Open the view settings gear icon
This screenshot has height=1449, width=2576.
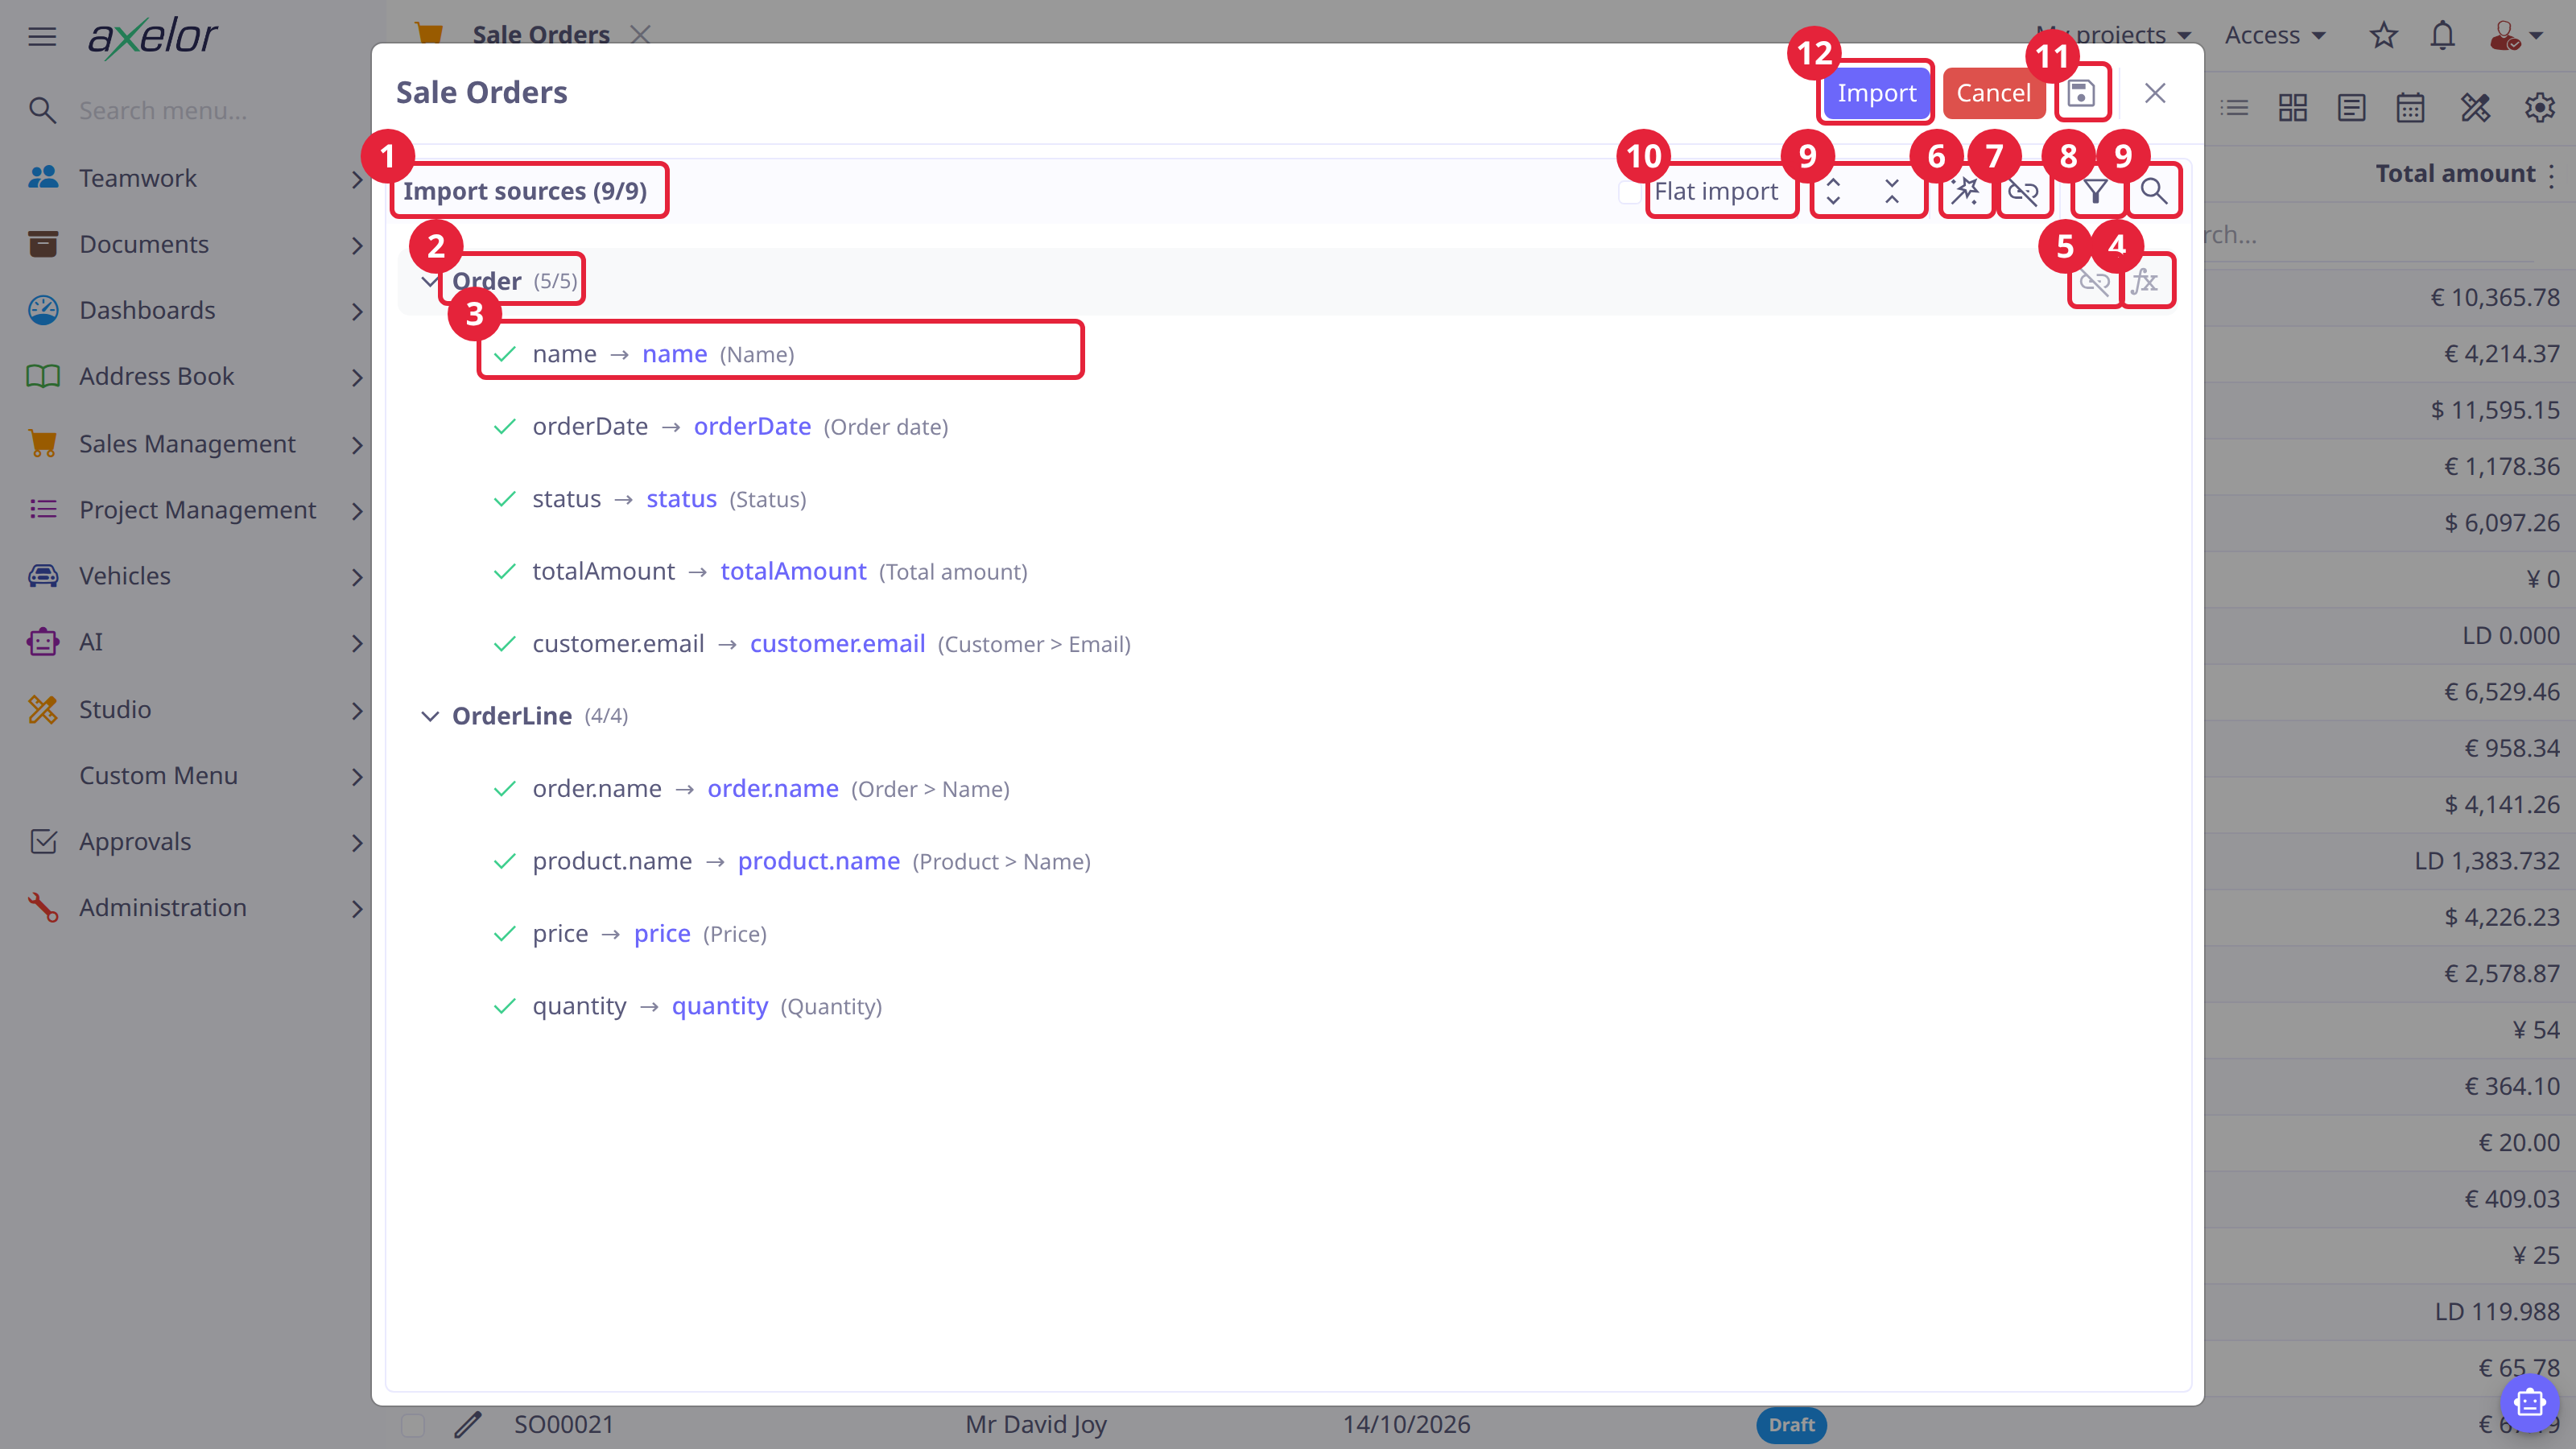tap(2540, 108)
